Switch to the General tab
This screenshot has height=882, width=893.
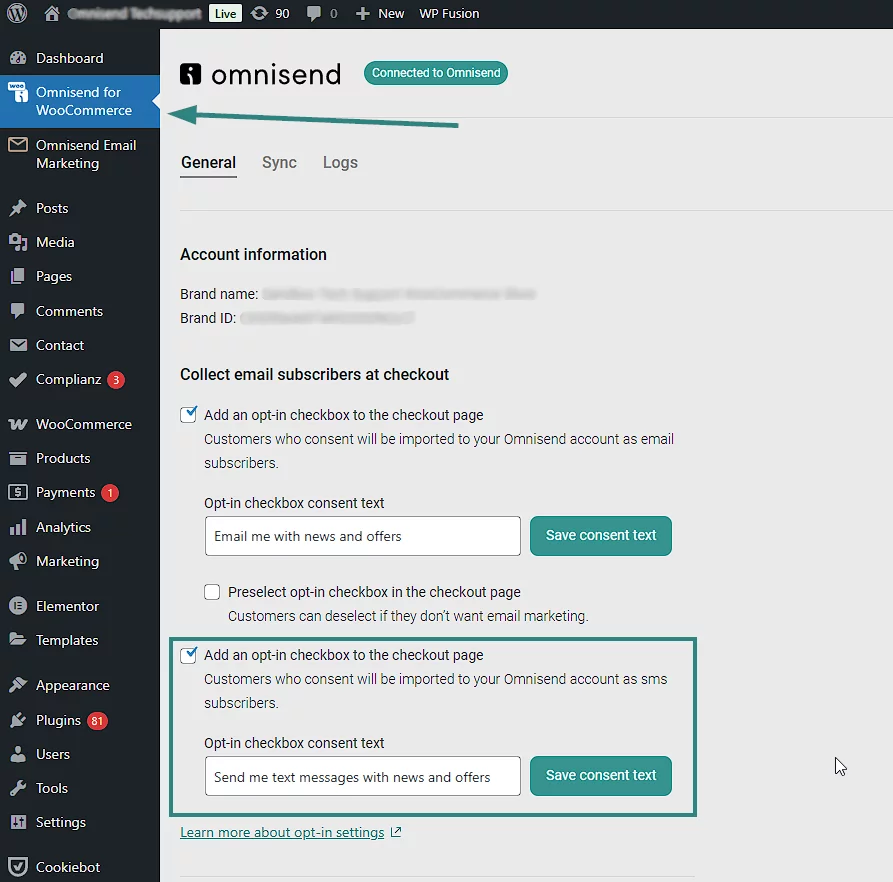point(208,163)
